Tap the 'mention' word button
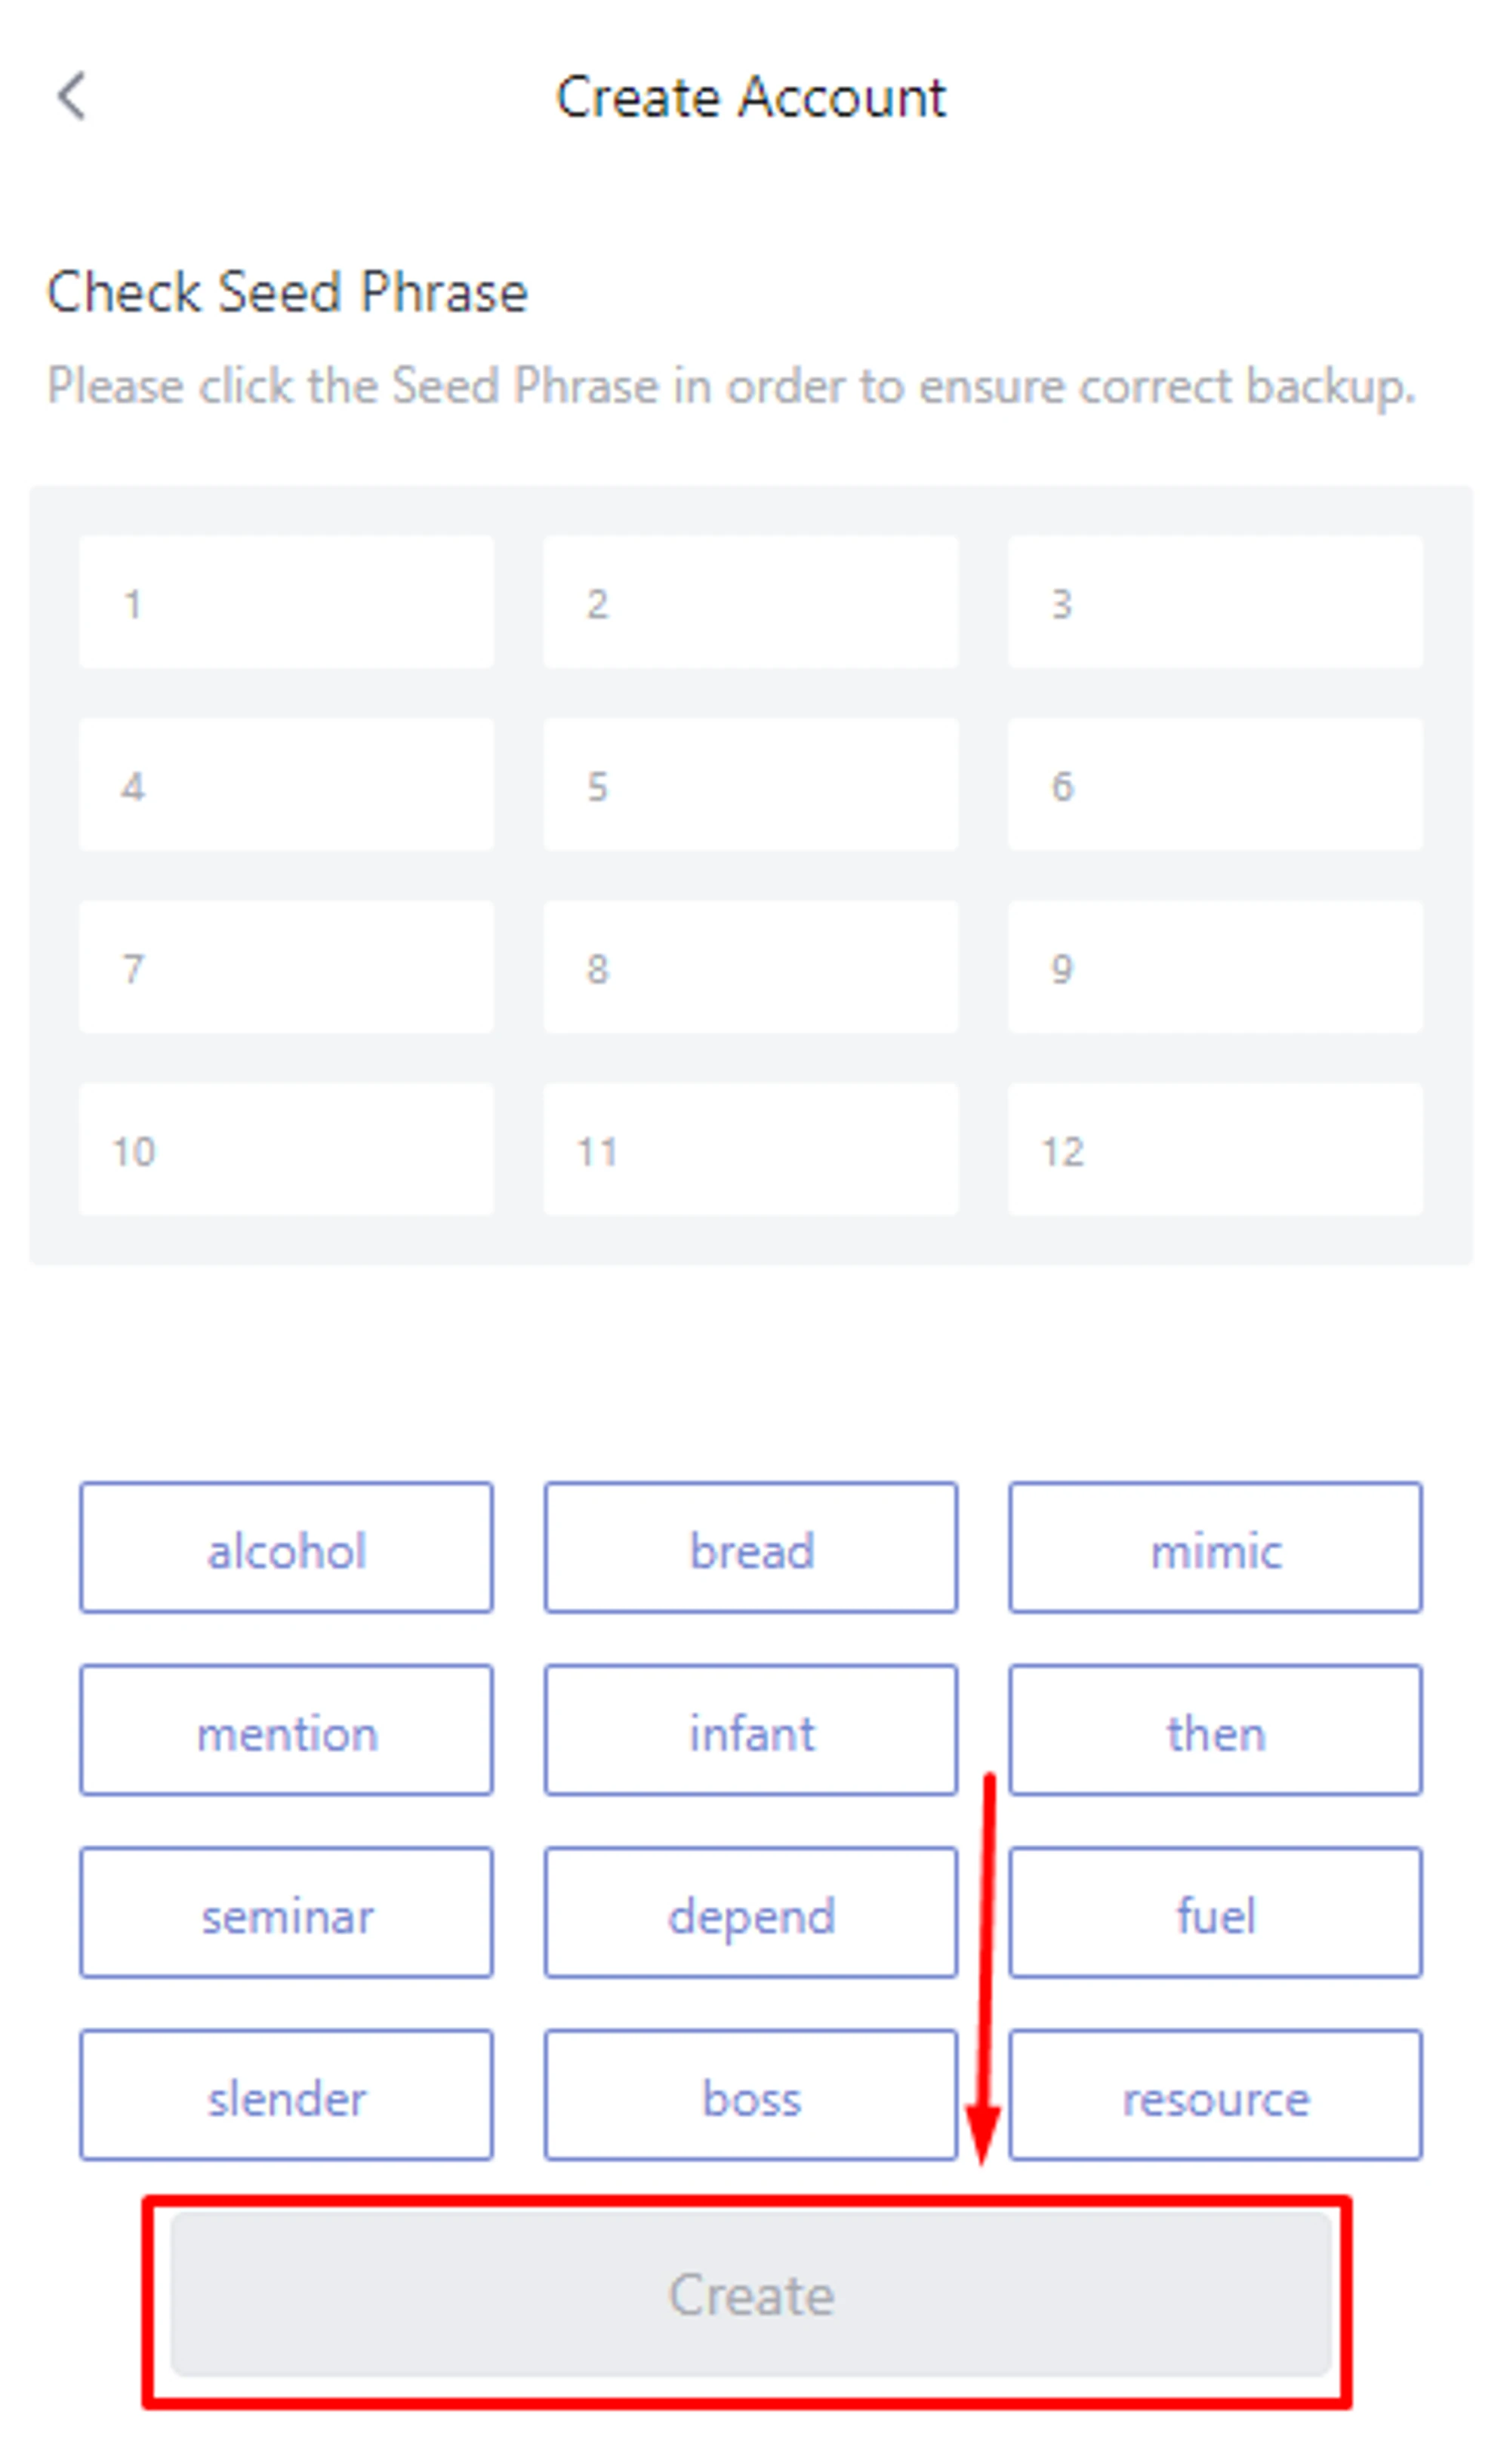Screen dimensions: 1510x2464 click(286, 1732)
